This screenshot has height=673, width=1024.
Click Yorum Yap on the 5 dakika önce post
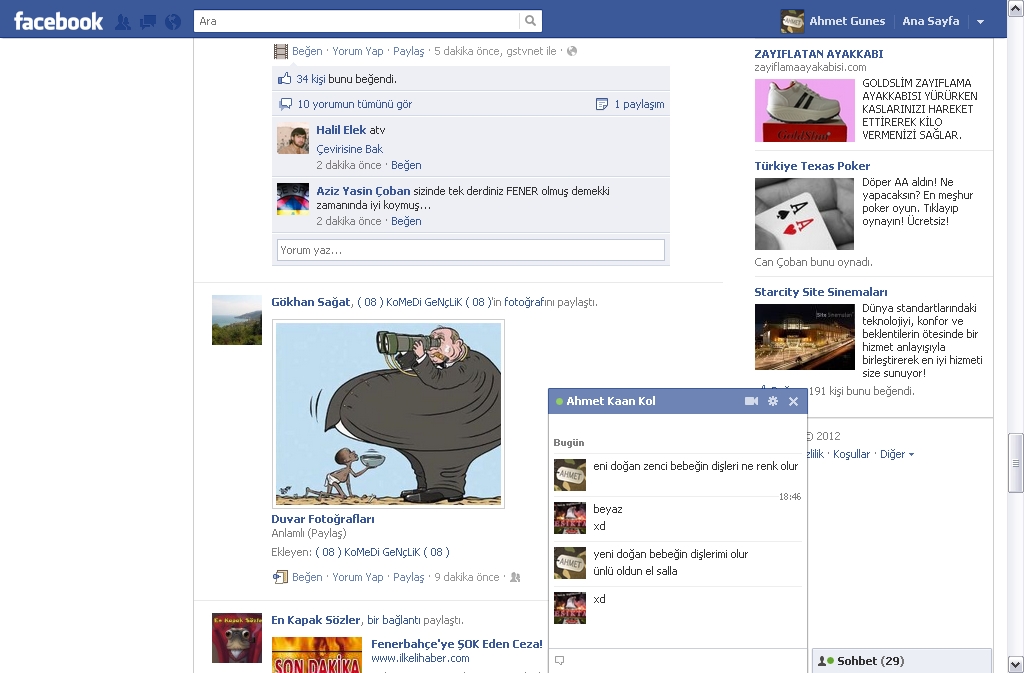coord(357,51)
